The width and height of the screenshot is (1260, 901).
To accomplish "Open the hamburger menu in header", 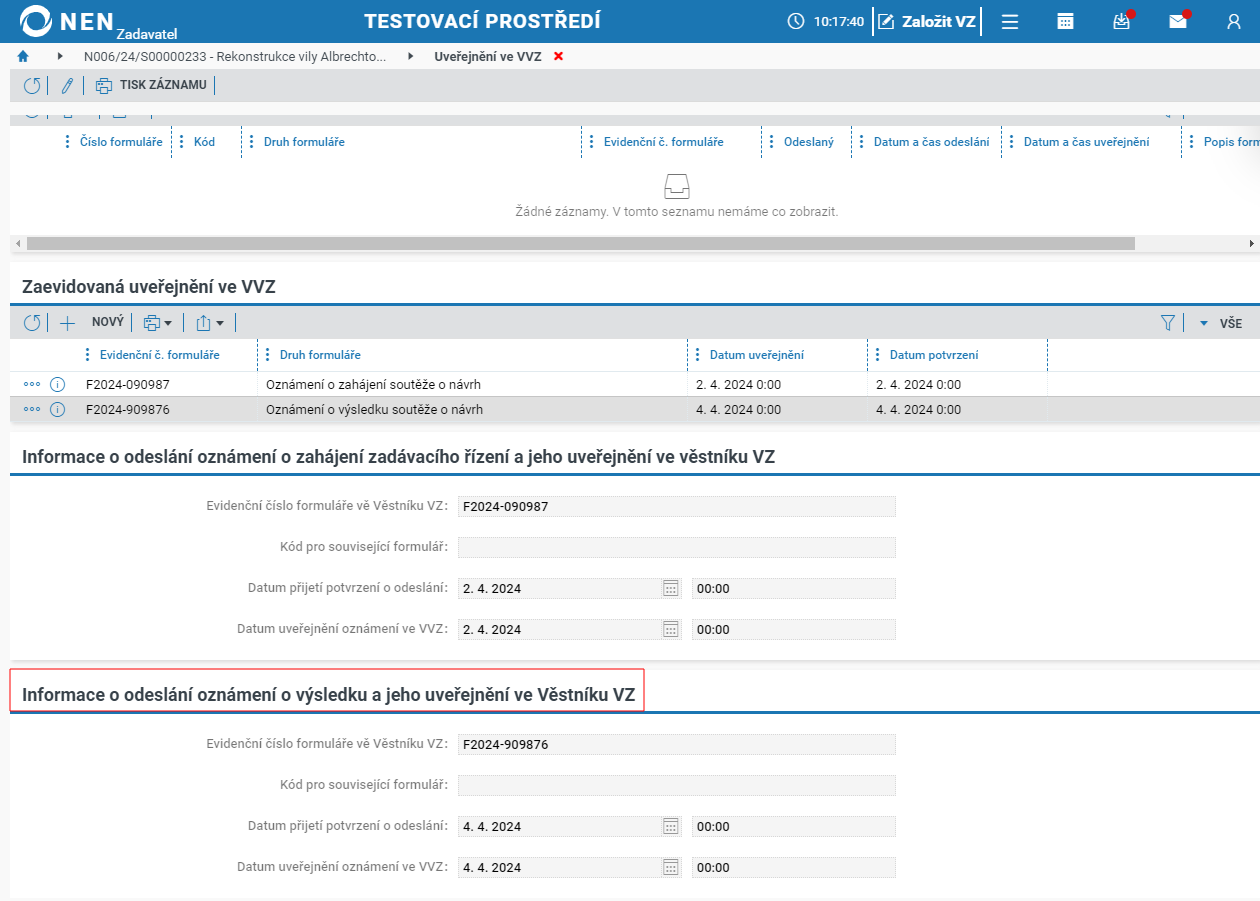I will coord(1010,21).
